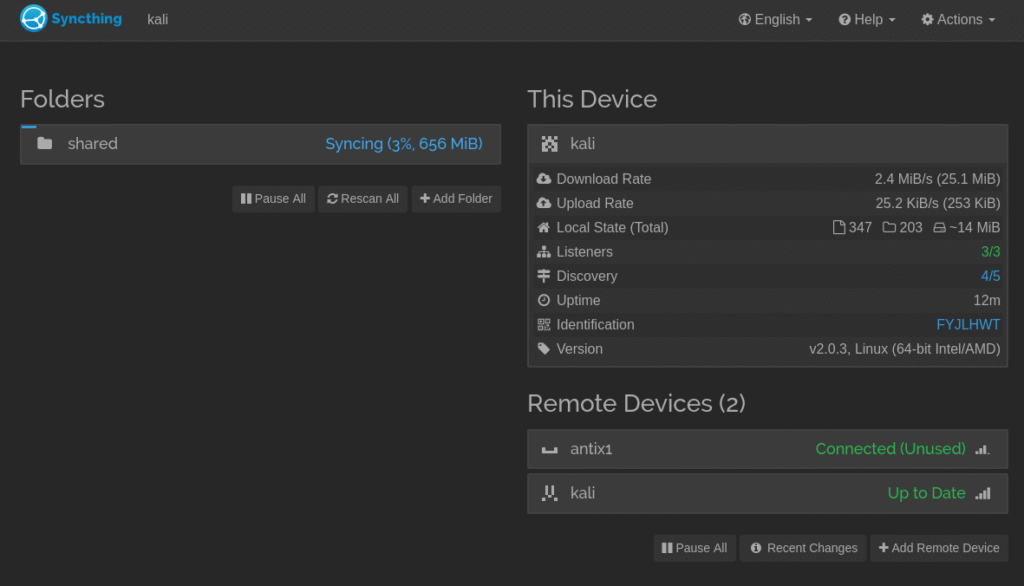Click the Listeners network icon
The image size is (1024, 586).
(x=543, y=252)
